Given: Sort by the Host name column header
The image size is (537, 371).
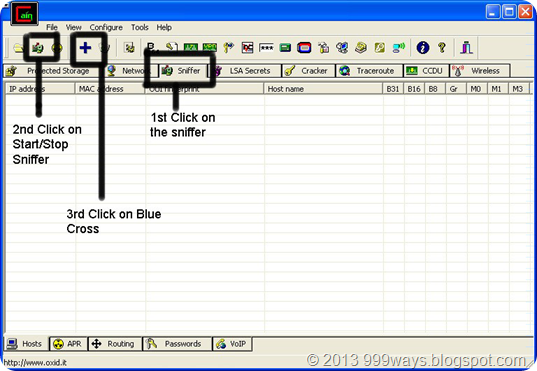Looking at the screenshot, I should [323, 89].
